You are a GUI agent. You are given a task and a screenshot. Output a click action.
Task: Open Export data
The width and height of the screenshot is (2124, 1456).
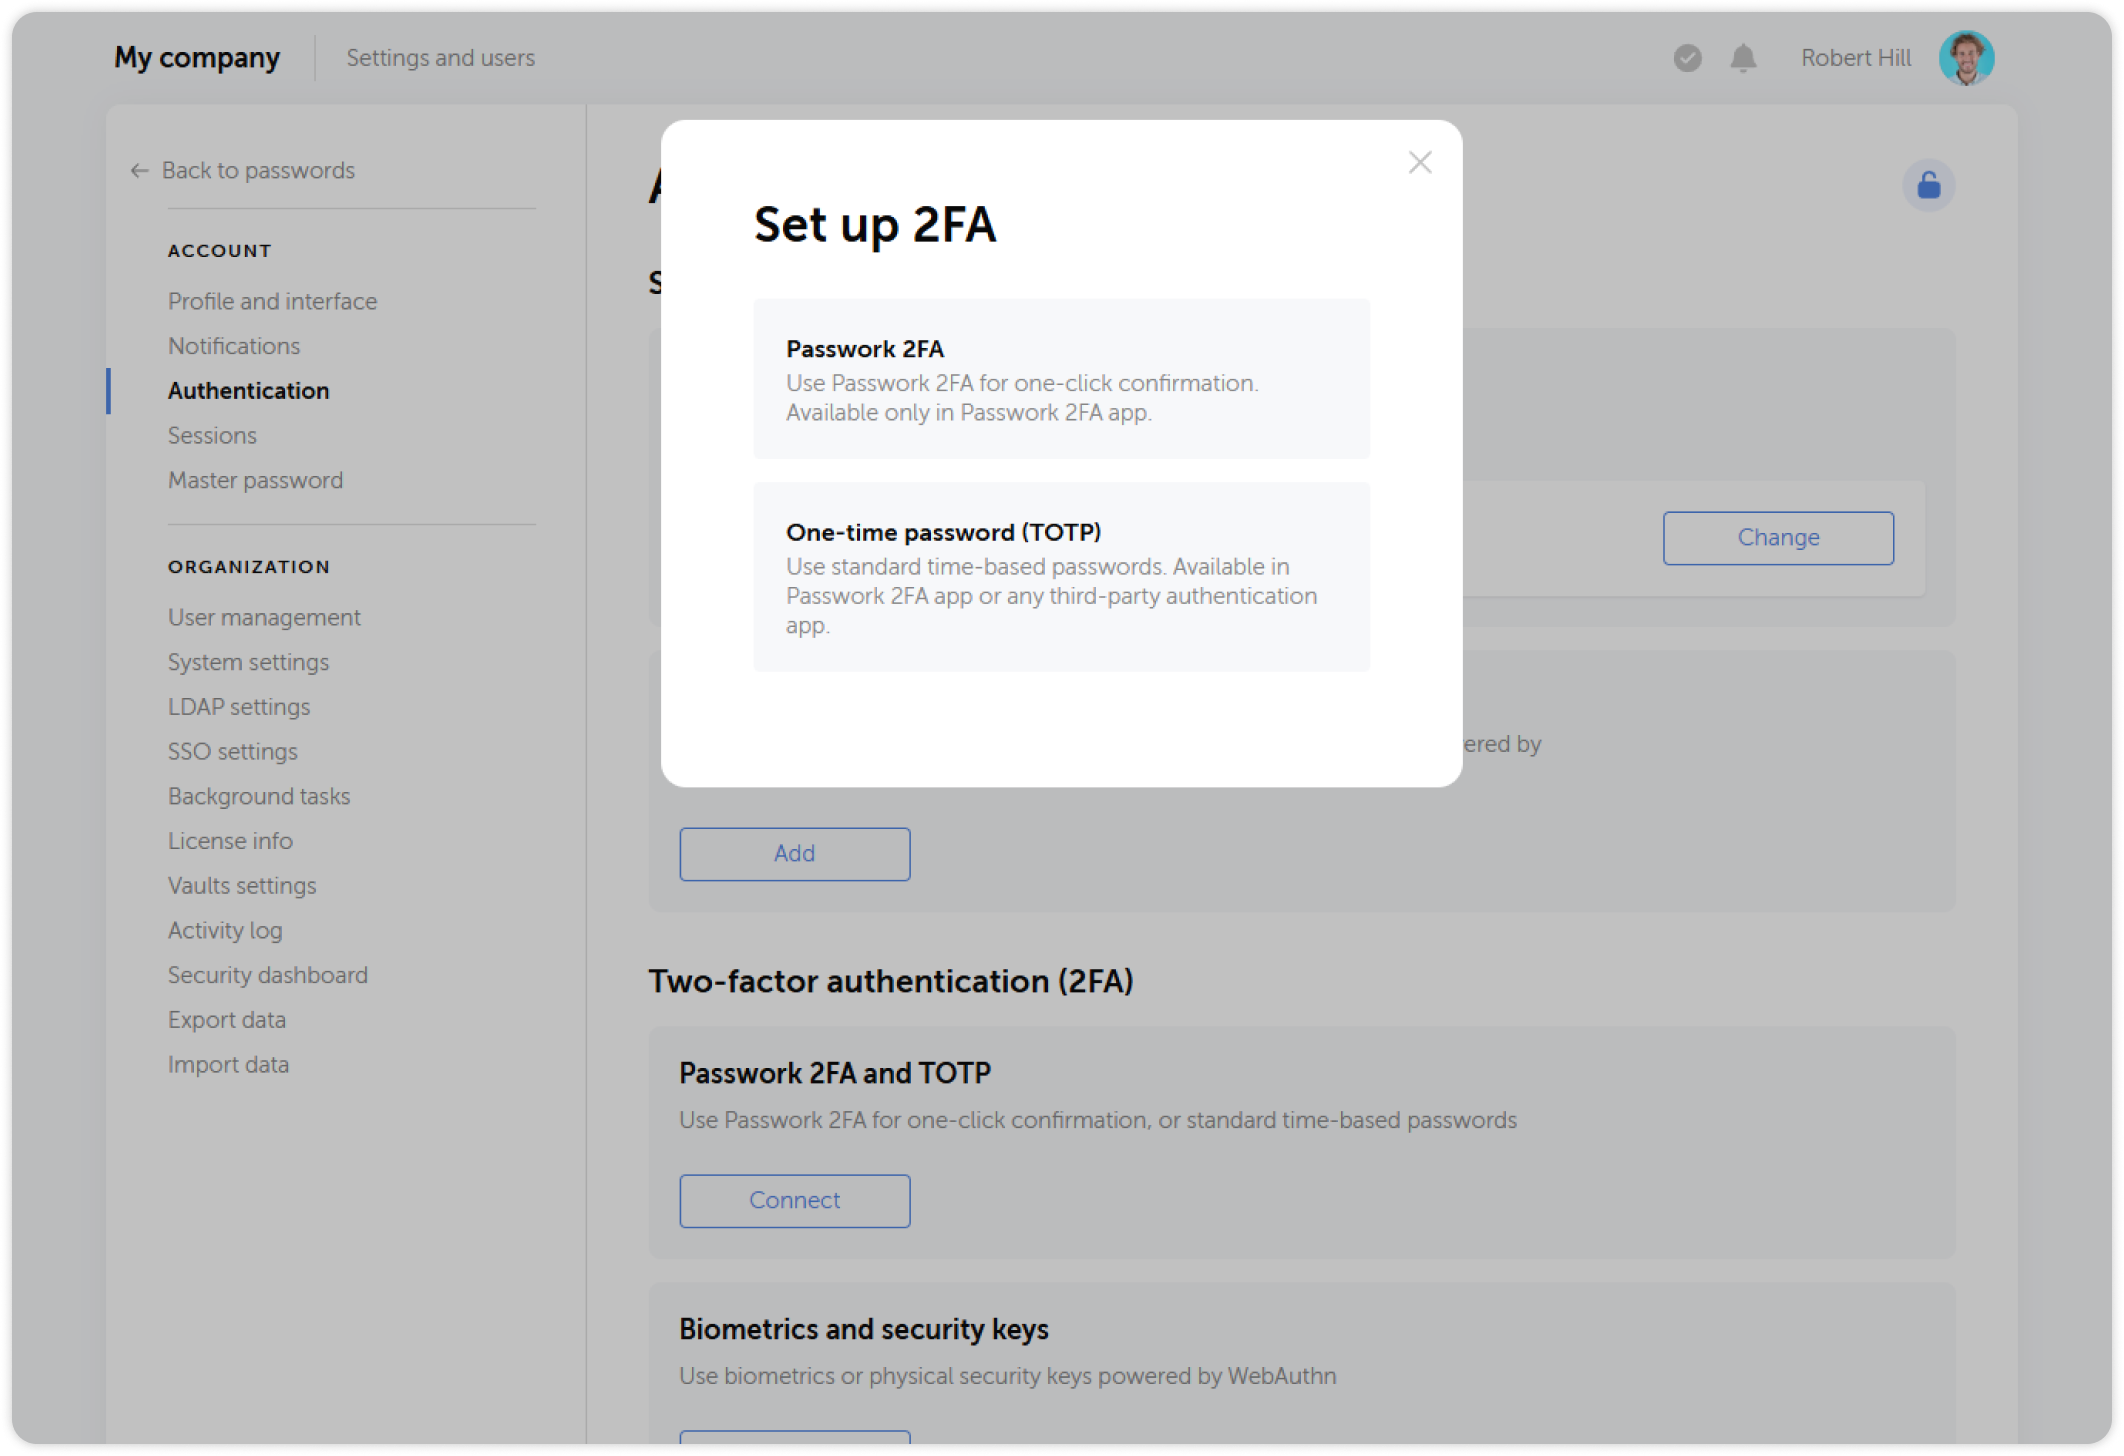coord(227,1020)
